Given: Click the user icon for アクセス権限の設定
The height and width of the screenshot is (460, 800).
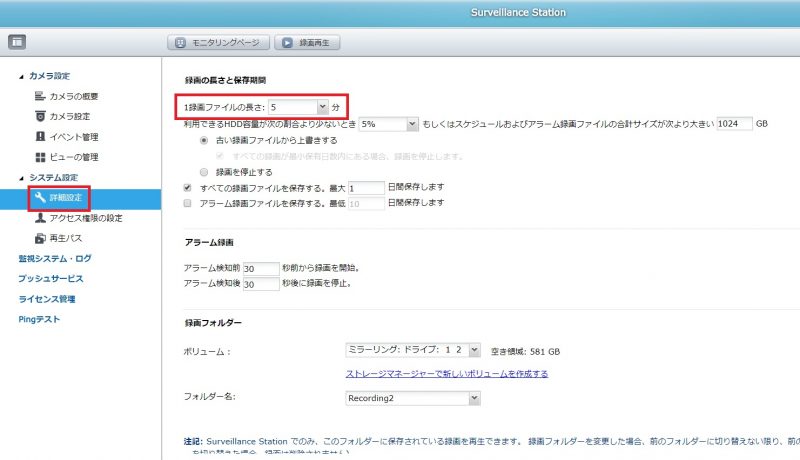Looking at the screenshot, I should (x=40, y=218).
